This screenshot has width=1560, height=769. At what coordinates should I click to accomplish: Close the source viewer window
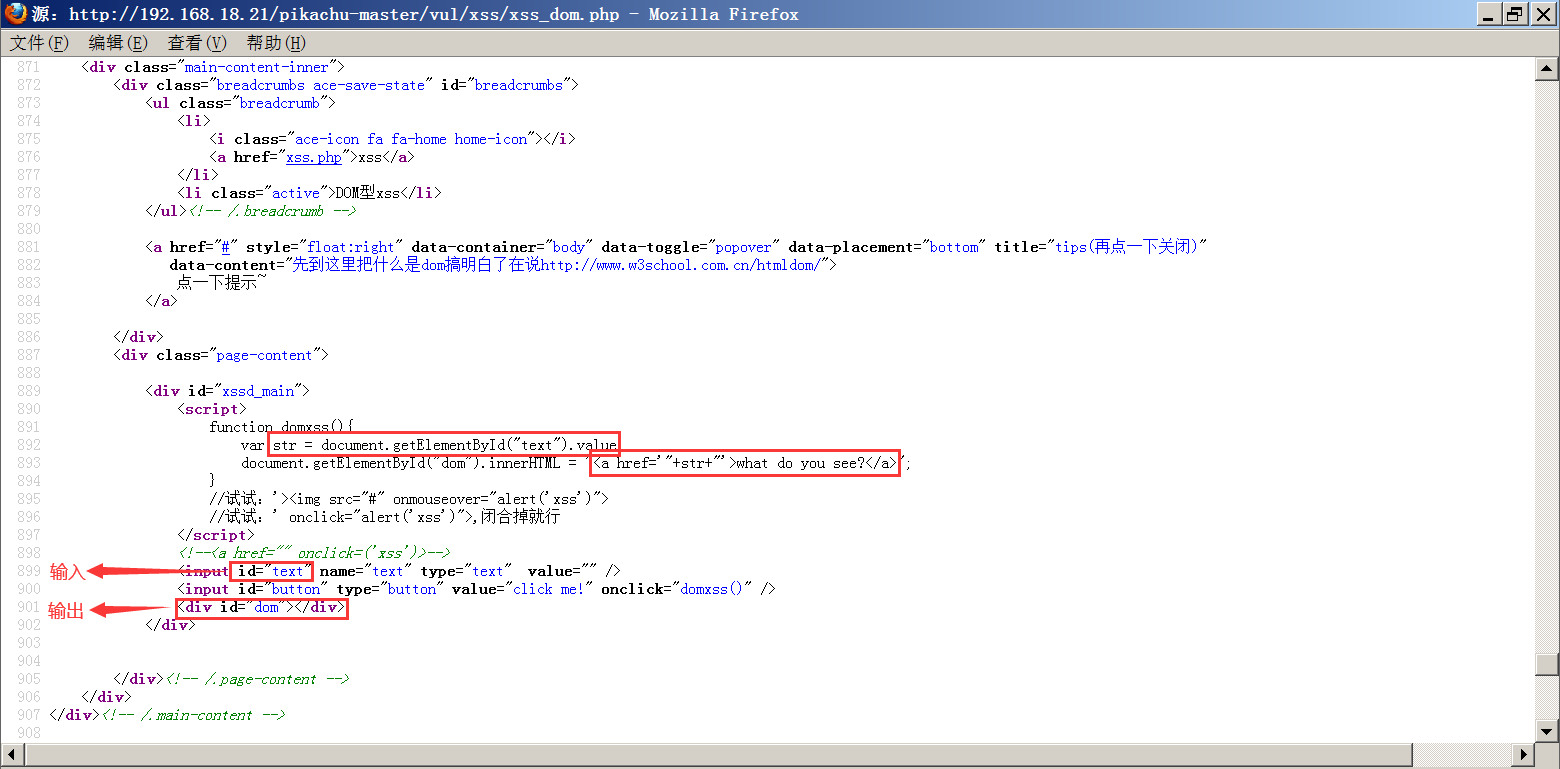tap(1542, 14)
